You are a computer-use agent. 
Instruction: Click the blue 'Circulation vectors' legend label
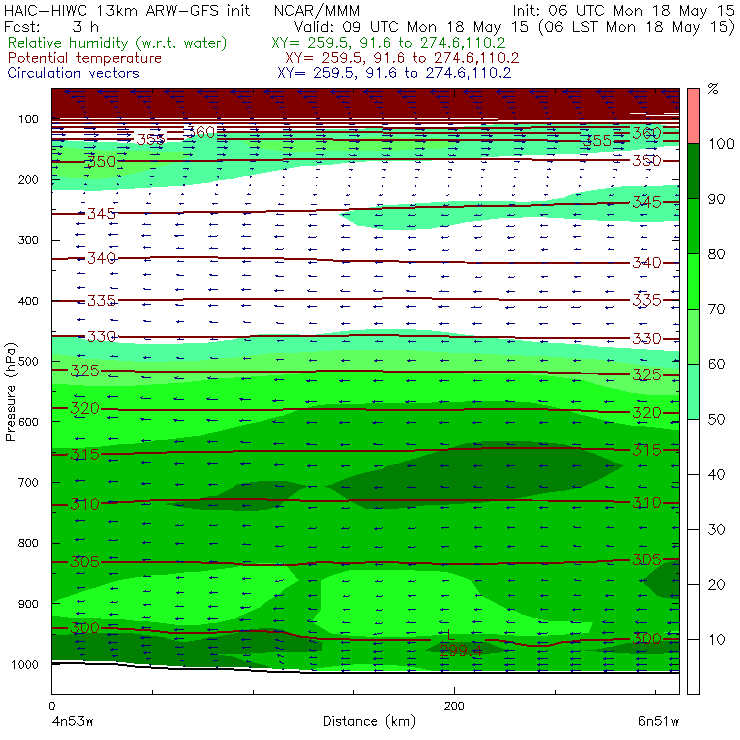[x=73, y=73]
